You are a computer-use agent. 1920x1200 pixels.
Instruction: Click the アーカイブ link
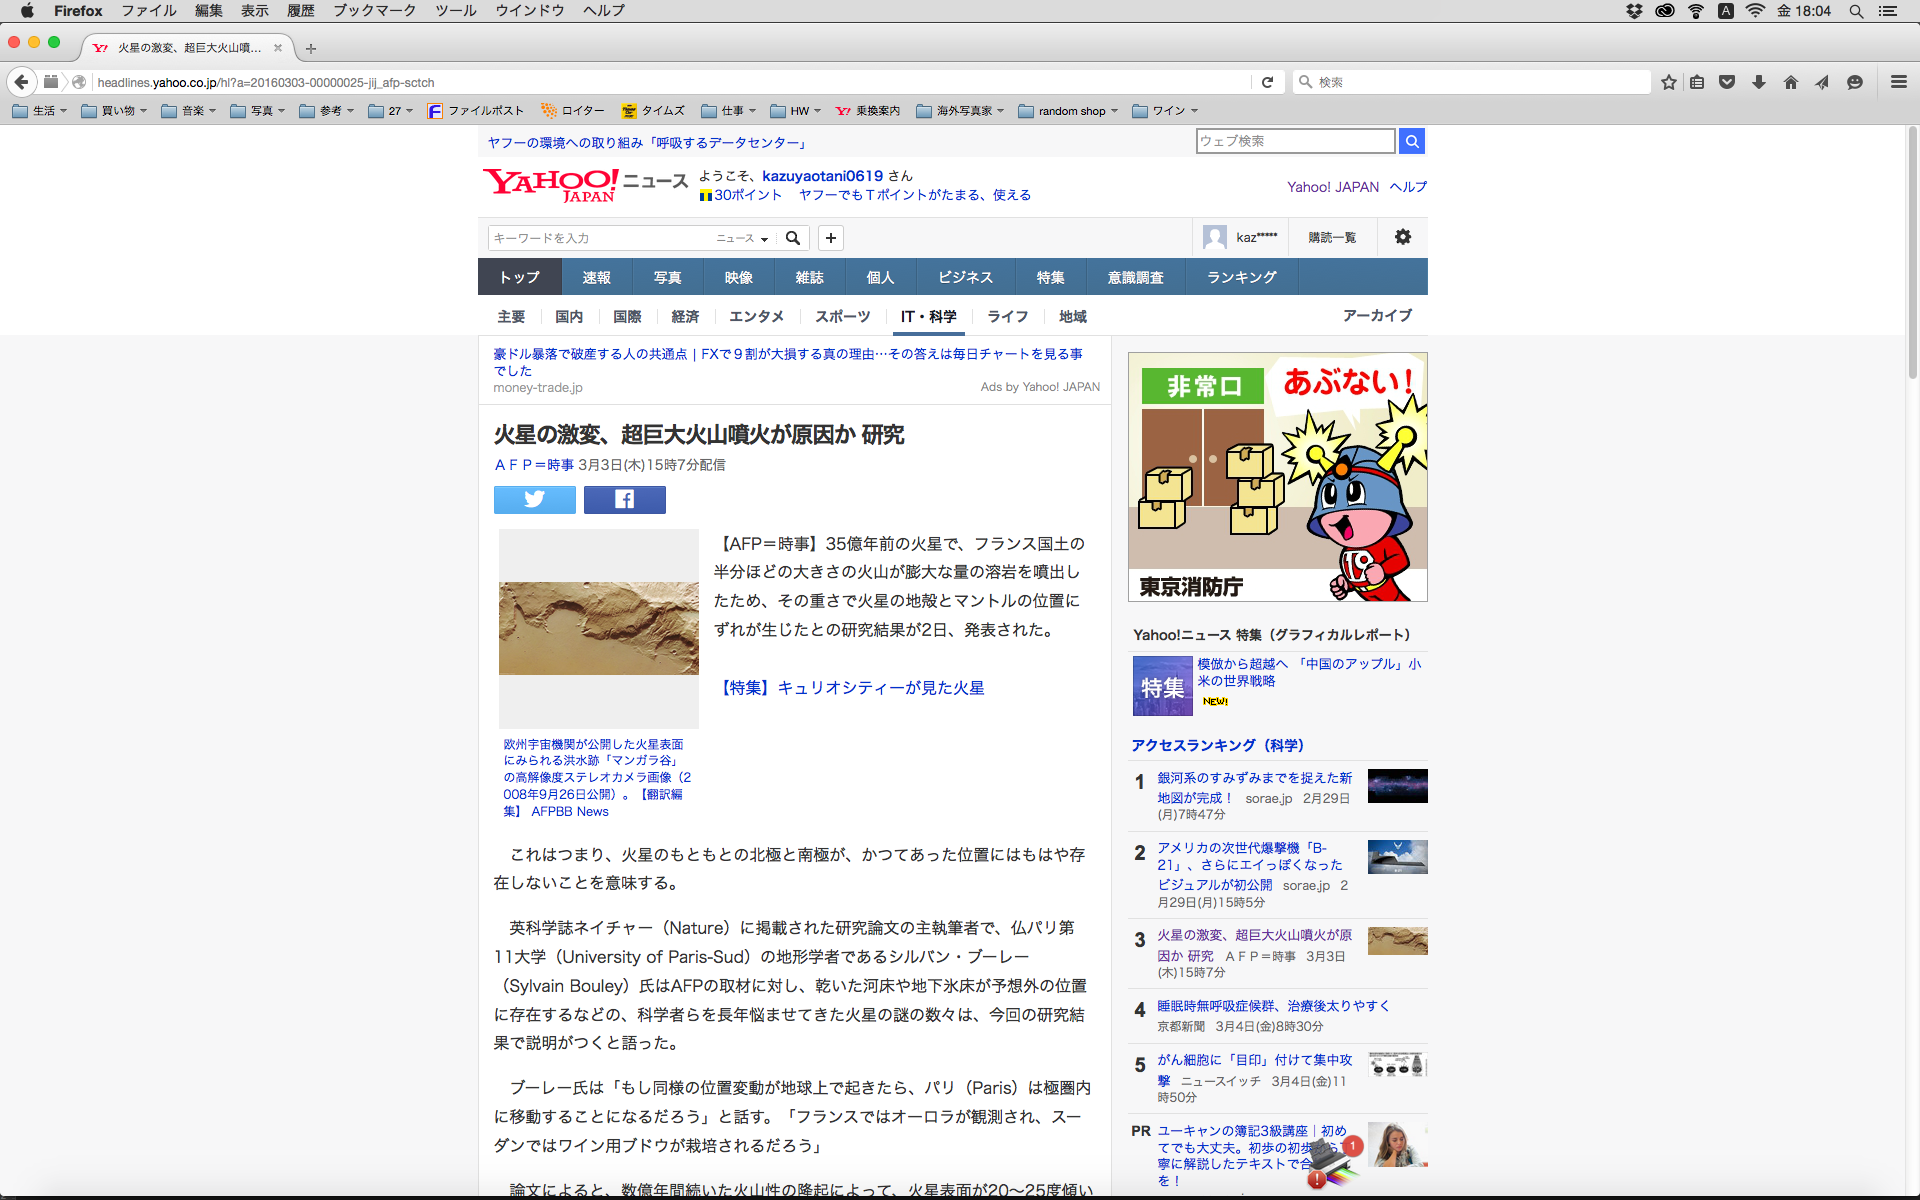point(1377,315)
